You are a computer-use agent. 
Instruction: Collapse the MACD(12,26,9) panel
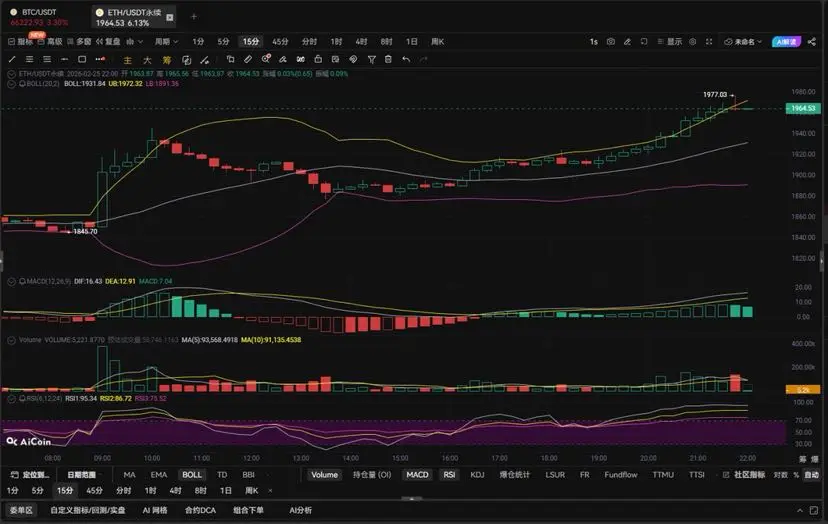click(11, 282)
